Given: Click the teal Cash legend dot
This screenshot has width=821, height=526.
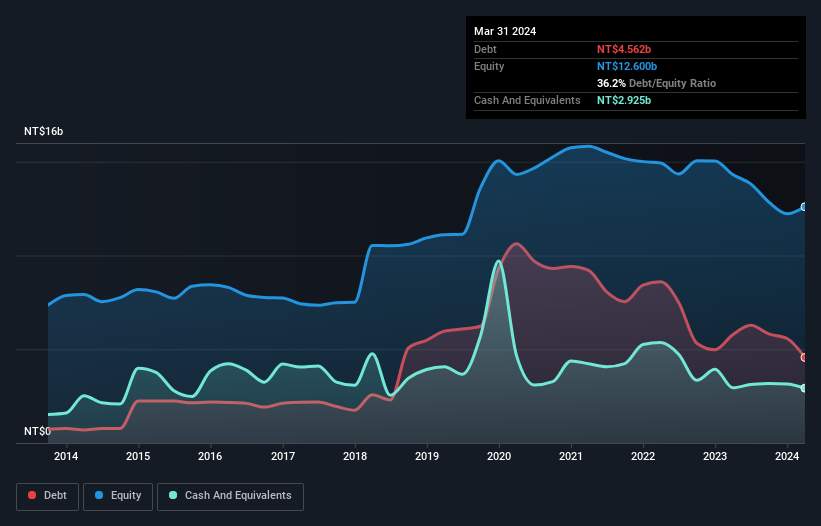Looking at the screenshot, I should point(173,495).
